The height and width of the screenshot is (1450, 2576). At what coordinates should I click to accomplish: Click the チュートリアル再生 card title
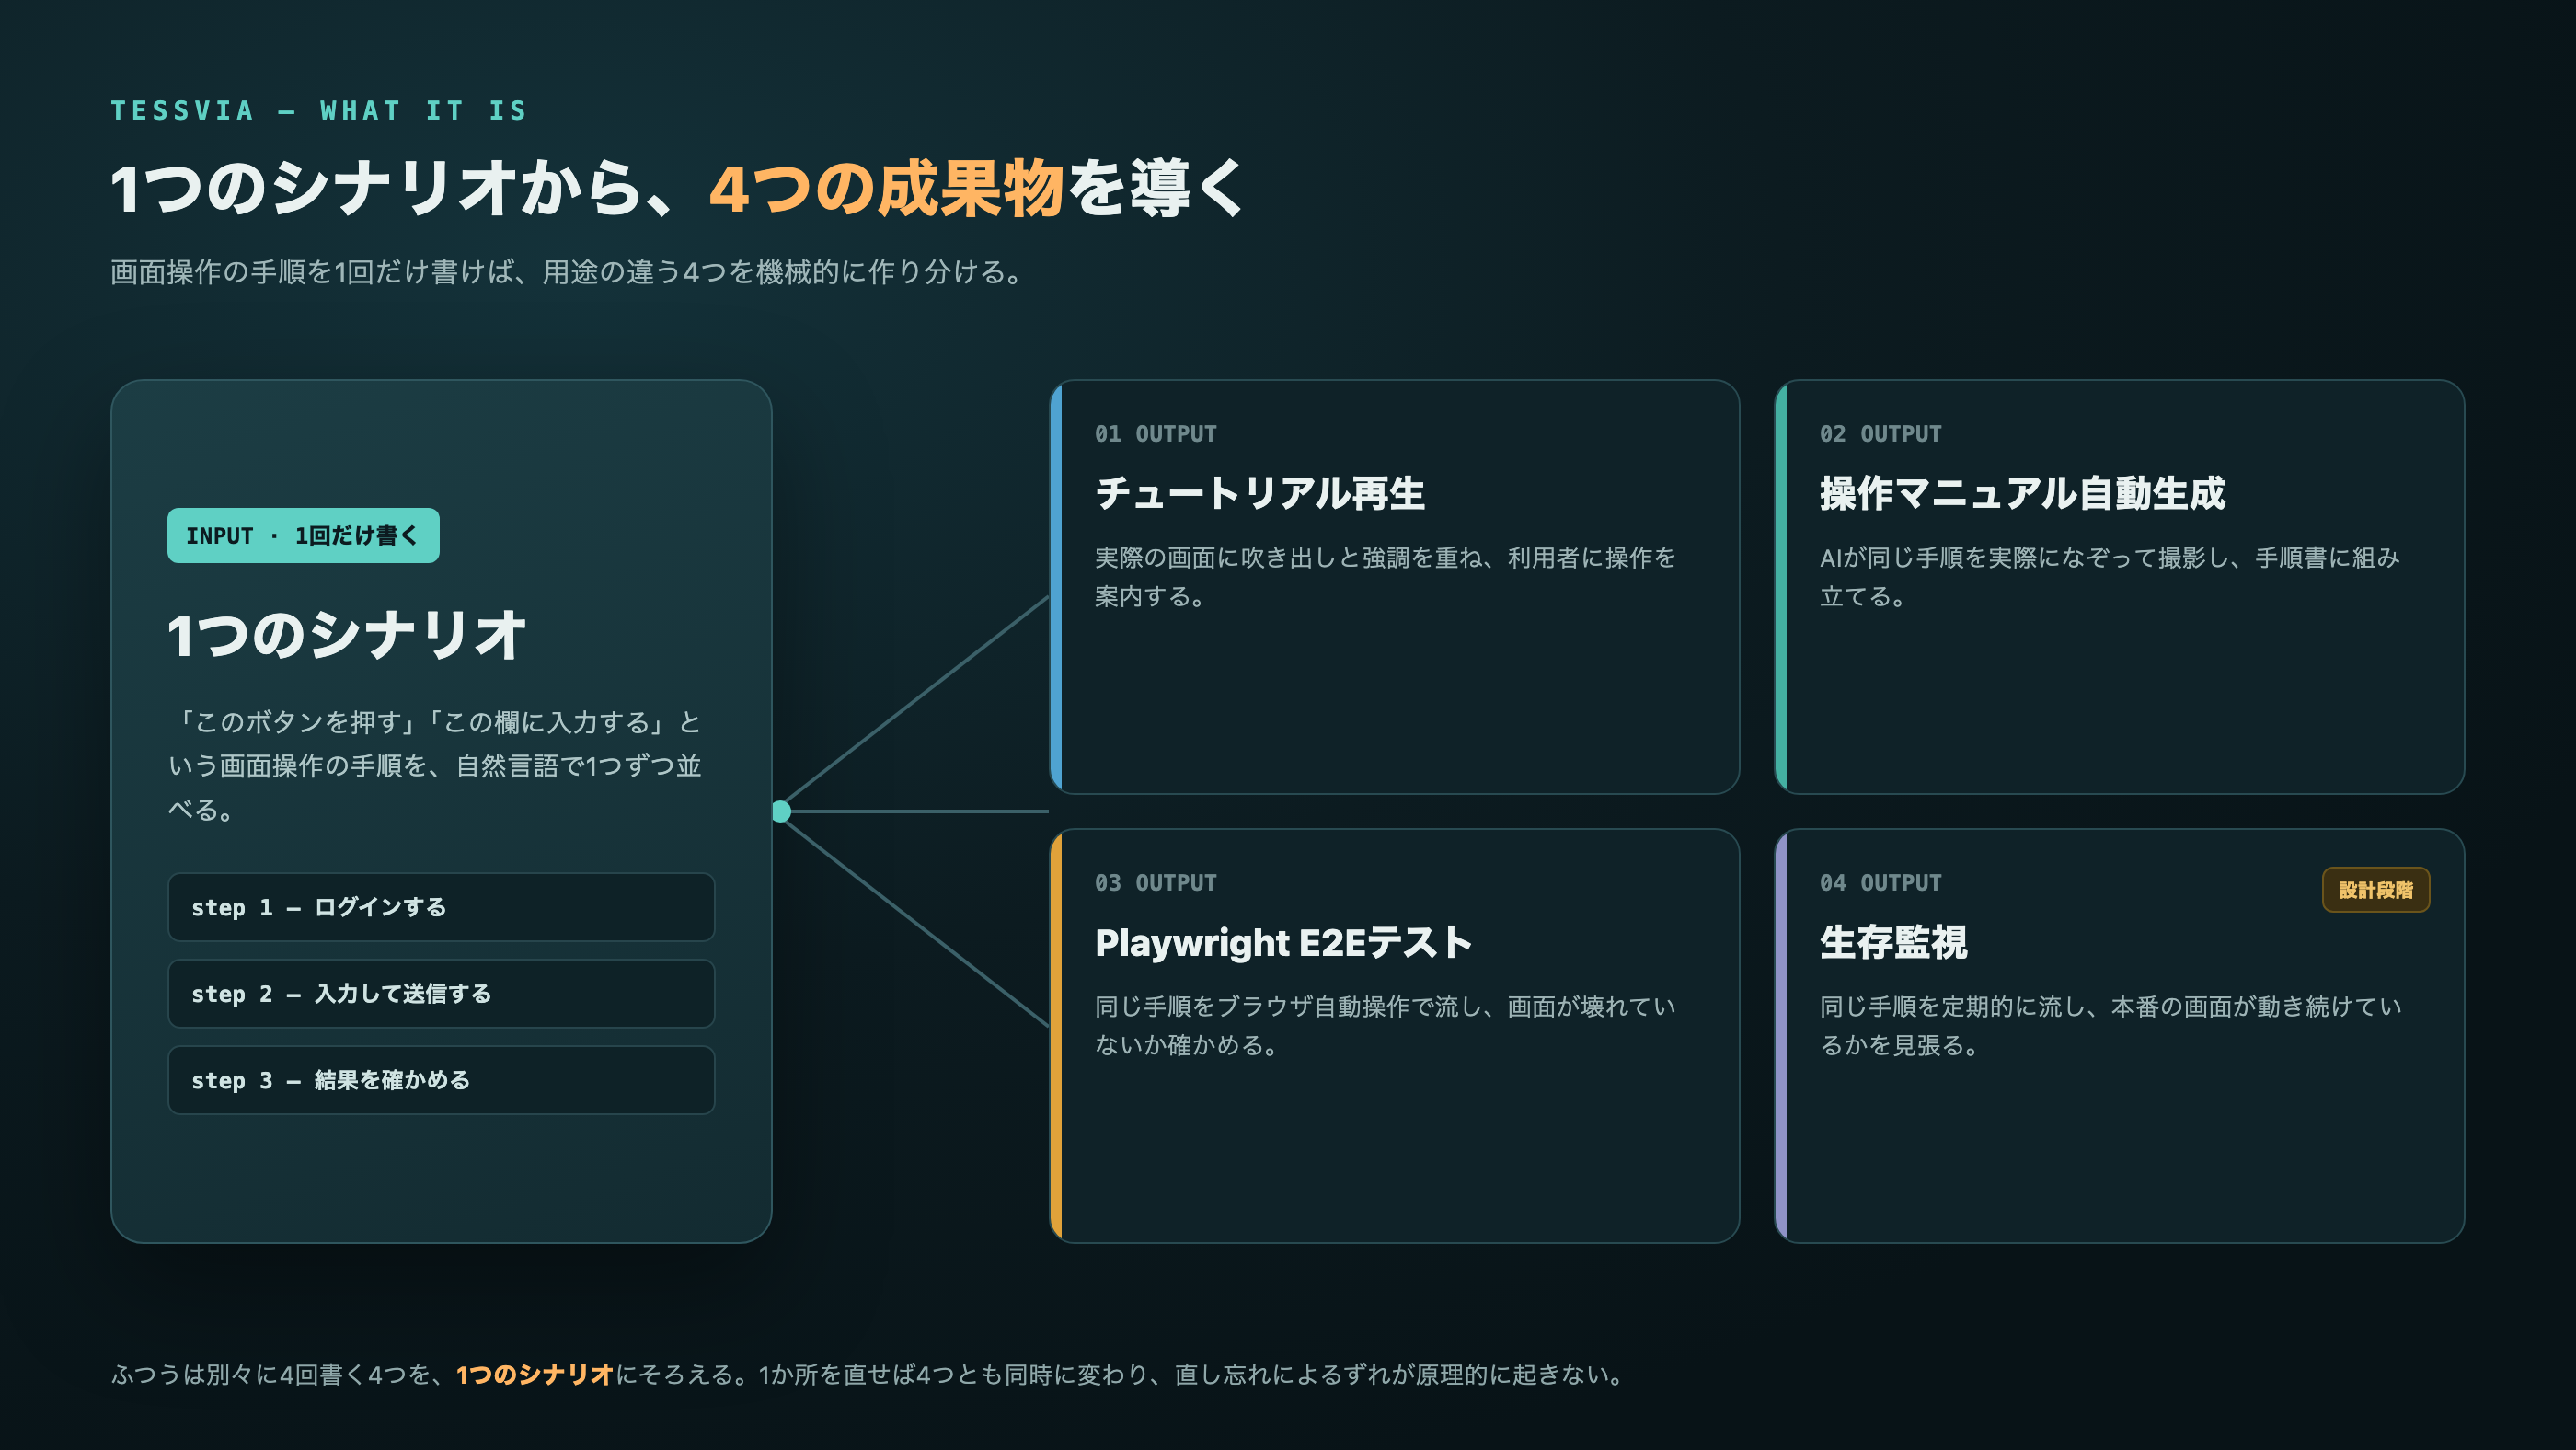coord(1259,493)
